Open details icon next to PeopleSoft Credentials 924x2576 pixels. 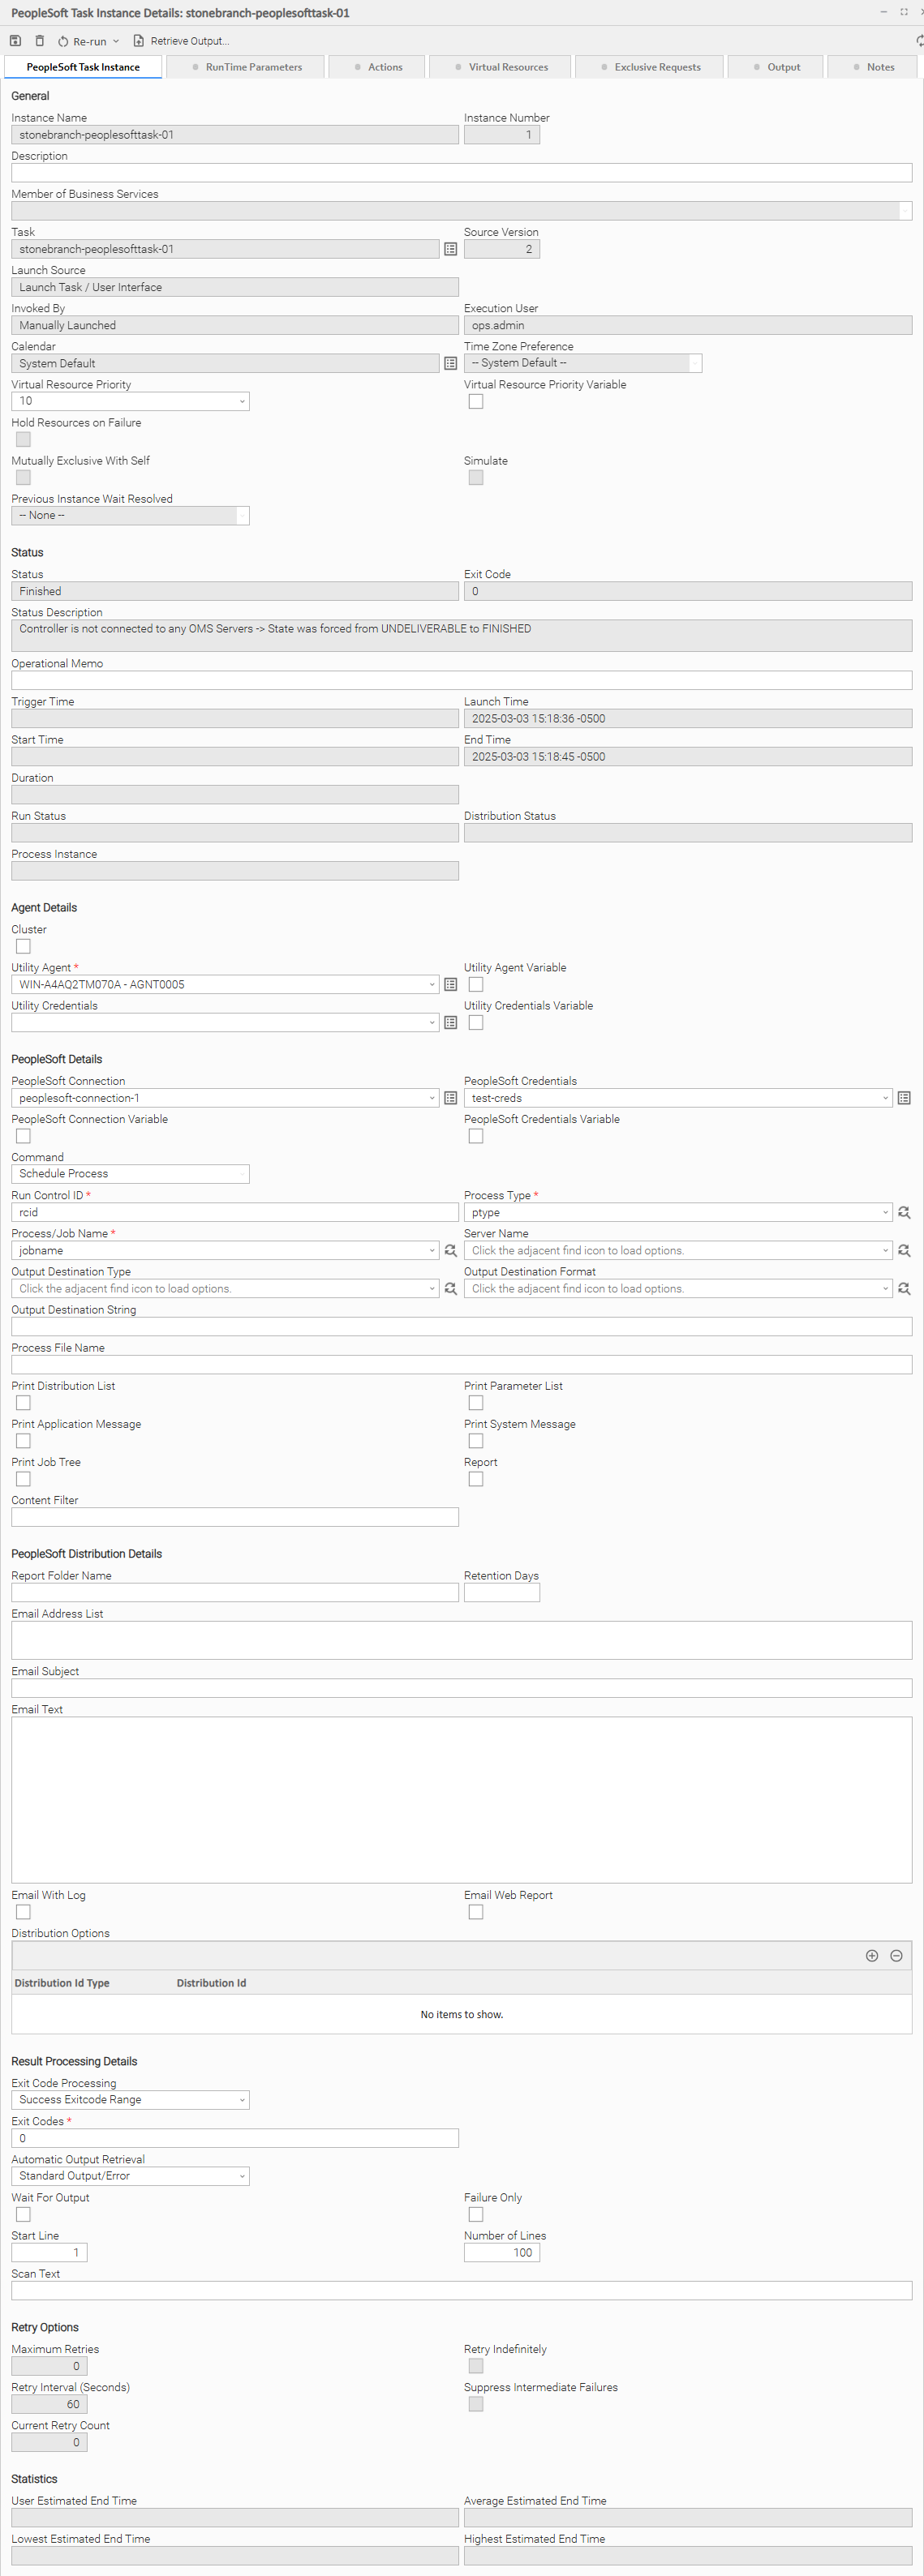(903, 1098)
